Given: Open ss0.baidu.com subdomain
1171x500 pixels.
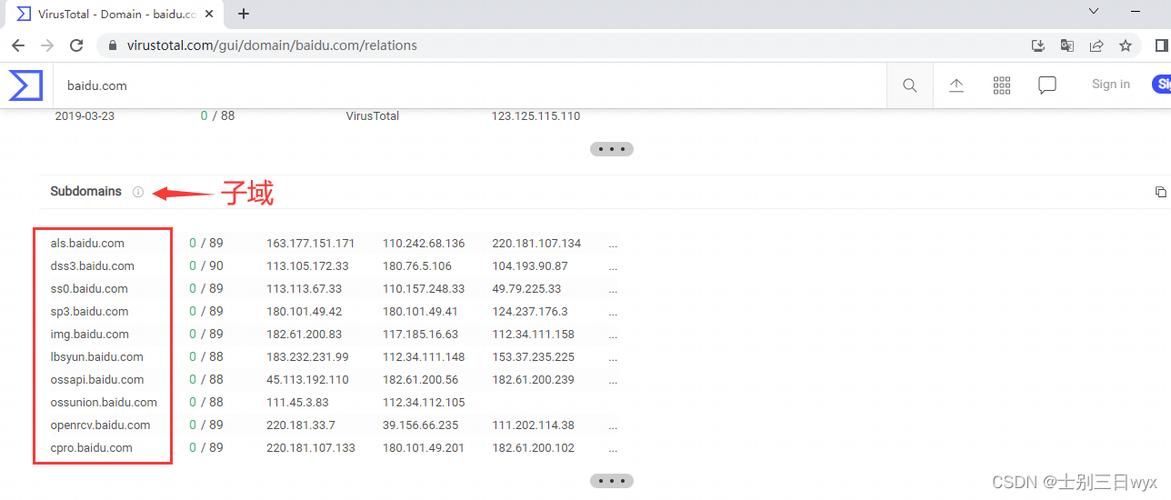Looking at the screenshot, I should coord(89,289).
